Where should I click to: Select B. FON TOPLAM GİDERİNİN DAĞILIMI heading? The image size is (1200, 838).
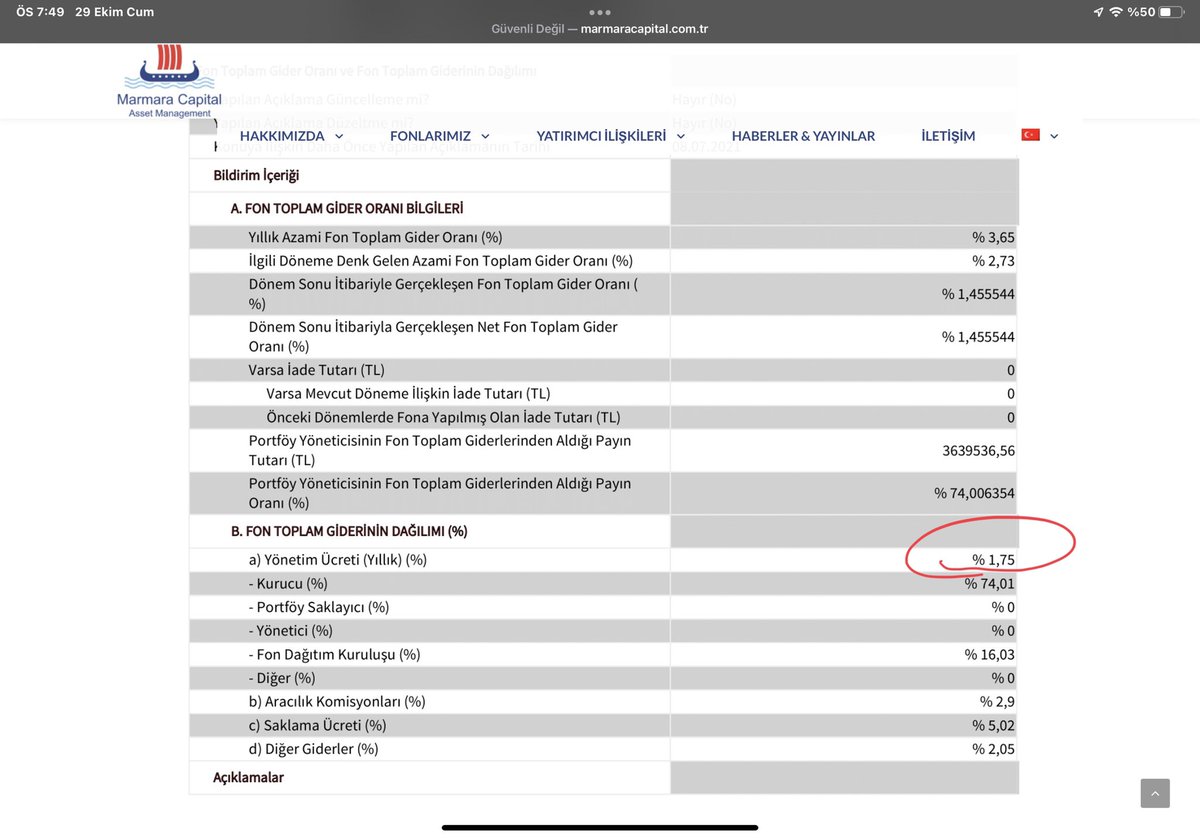point(349,531)
